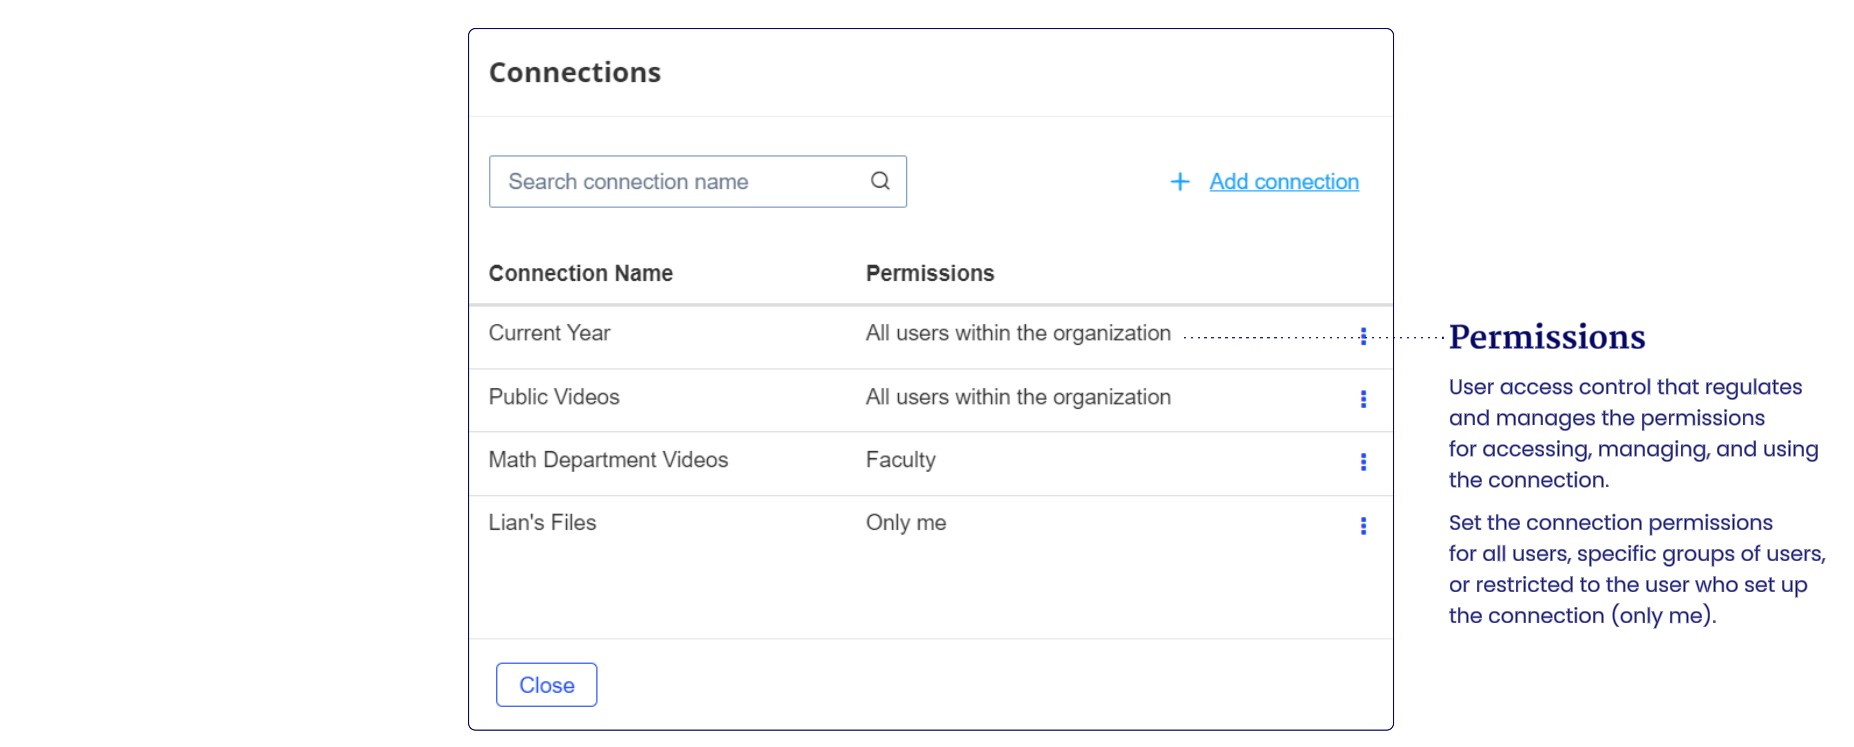Focus the Search connection name field

(x=680, y=182)
